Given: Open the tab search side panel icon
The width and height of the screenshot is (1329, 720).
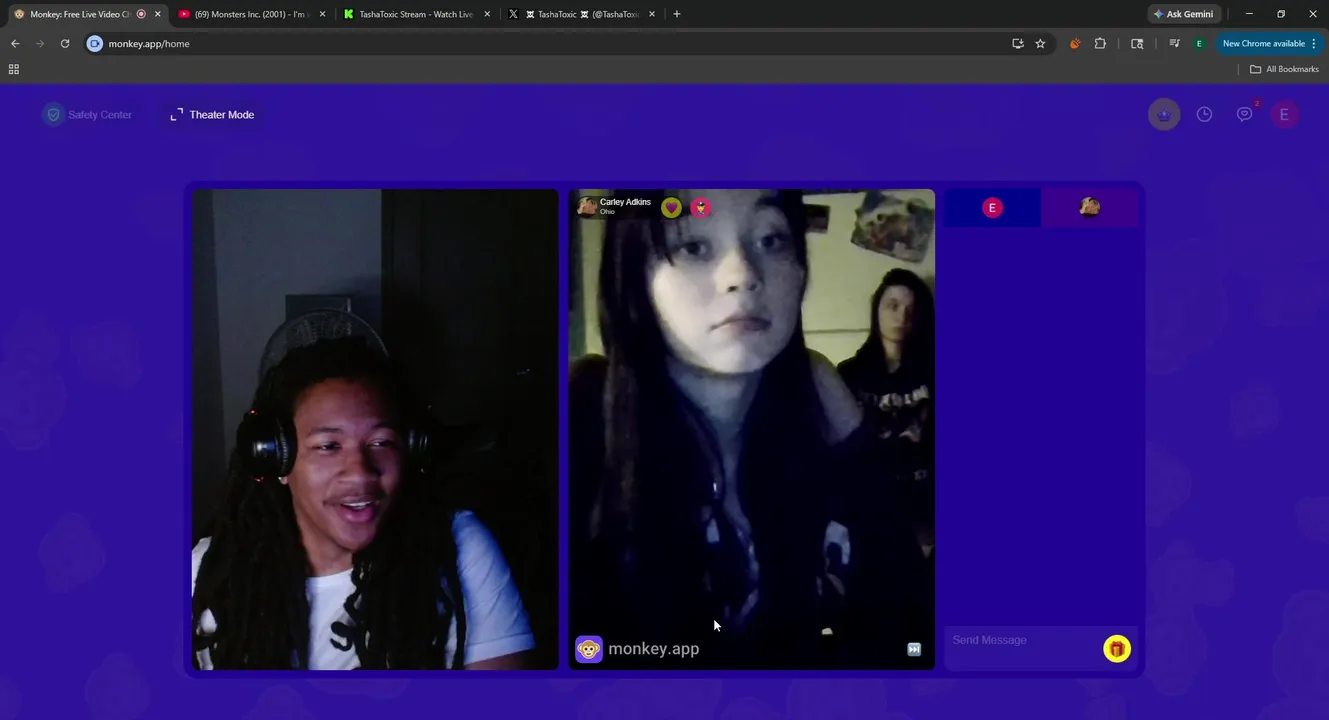Looking at the screenshot, I should point(1137,44).
